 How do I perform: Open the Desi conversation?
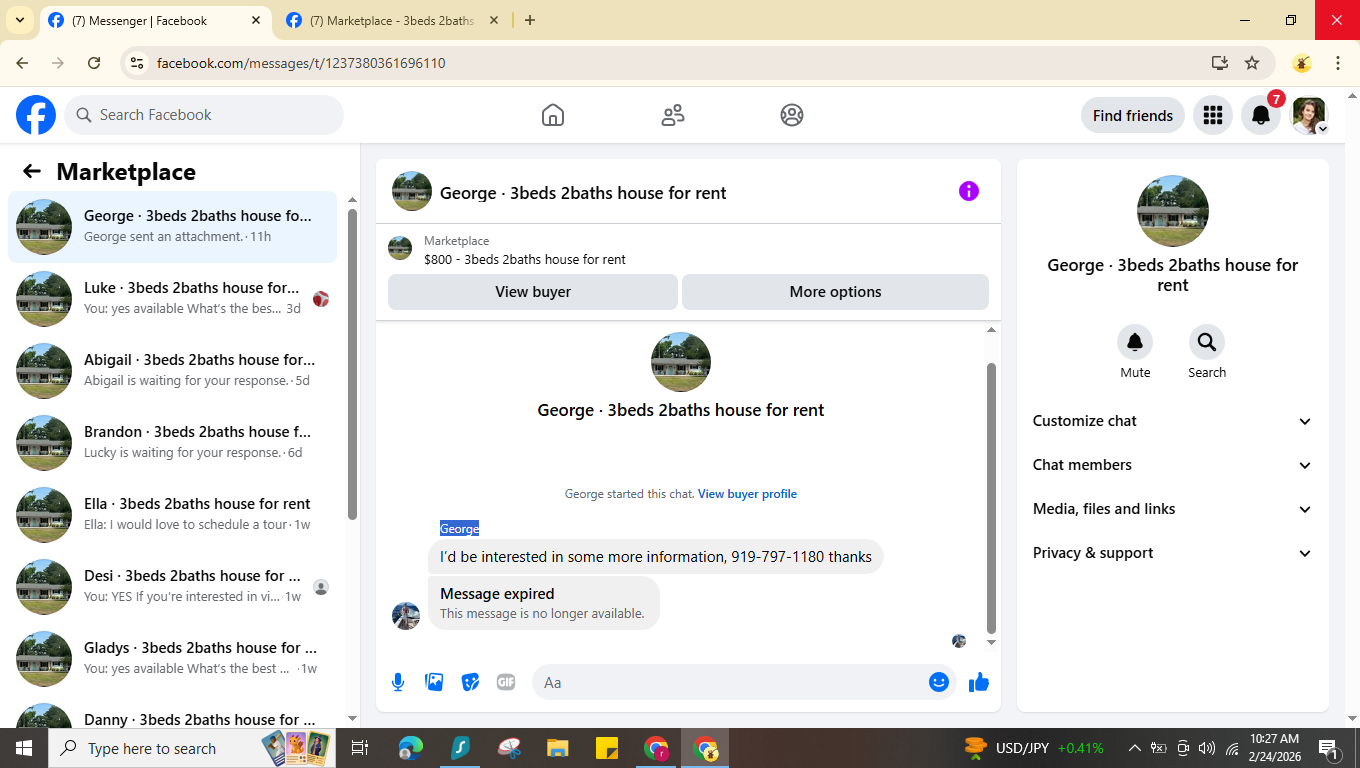[172, 587]
